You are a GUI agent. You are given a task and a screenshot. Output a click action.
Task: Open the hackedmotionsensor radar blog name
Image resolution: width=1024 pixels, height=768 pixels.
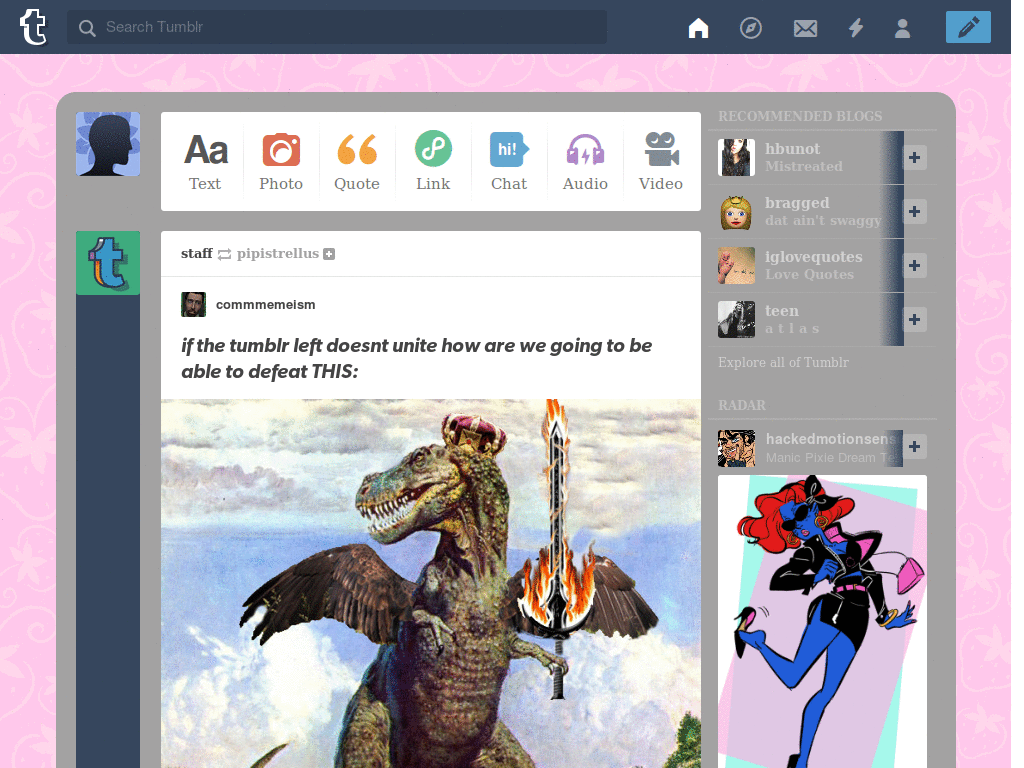(x=832, y=439)
